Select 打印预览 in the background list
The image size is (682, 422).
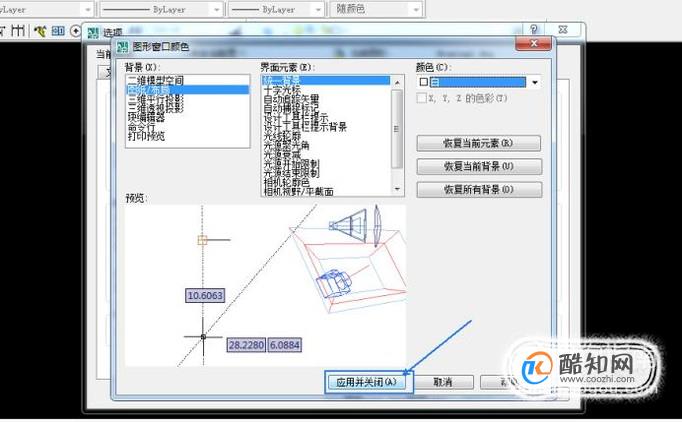click(x=146, y=136)
